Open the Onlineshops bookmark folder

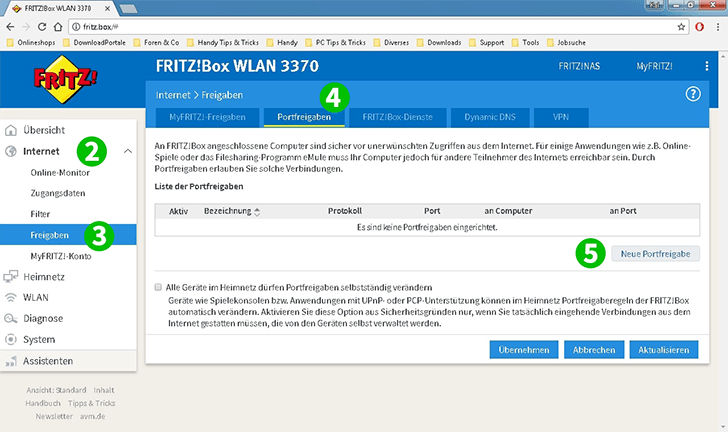(x=31, y=43)
